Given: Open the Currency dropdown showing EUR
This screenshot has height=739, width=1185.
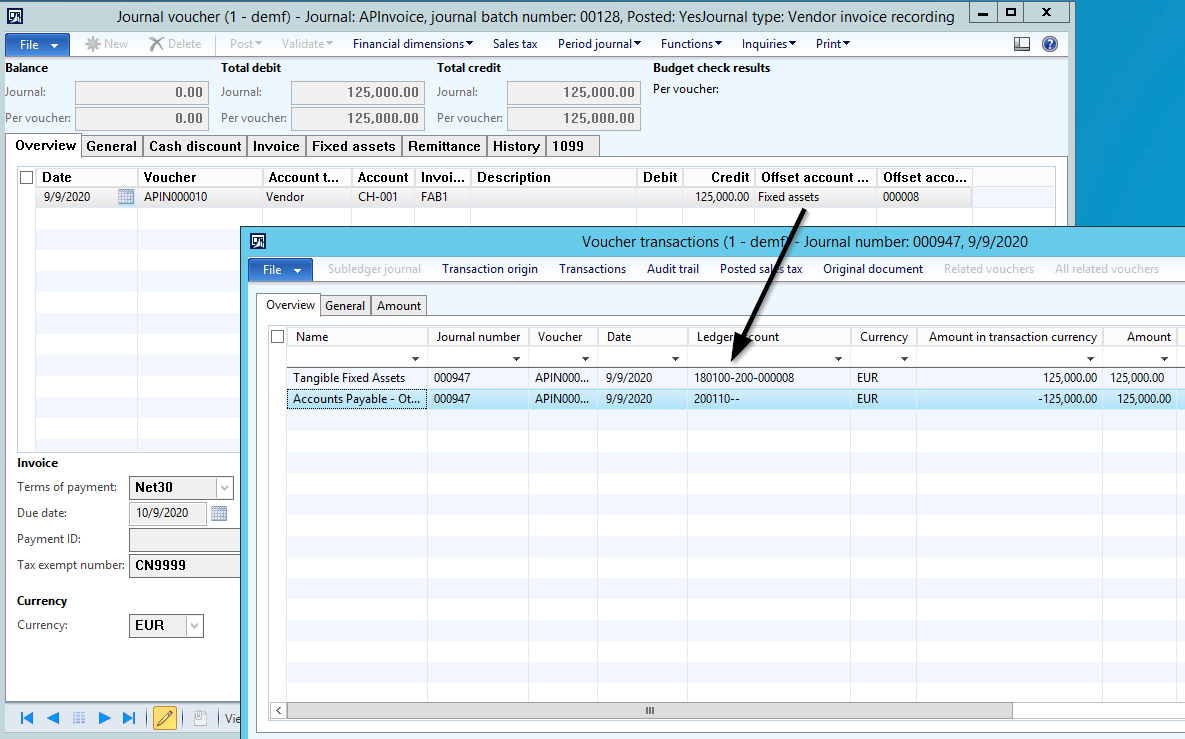Looking at the screenshot, I should [x=194, y=626].
